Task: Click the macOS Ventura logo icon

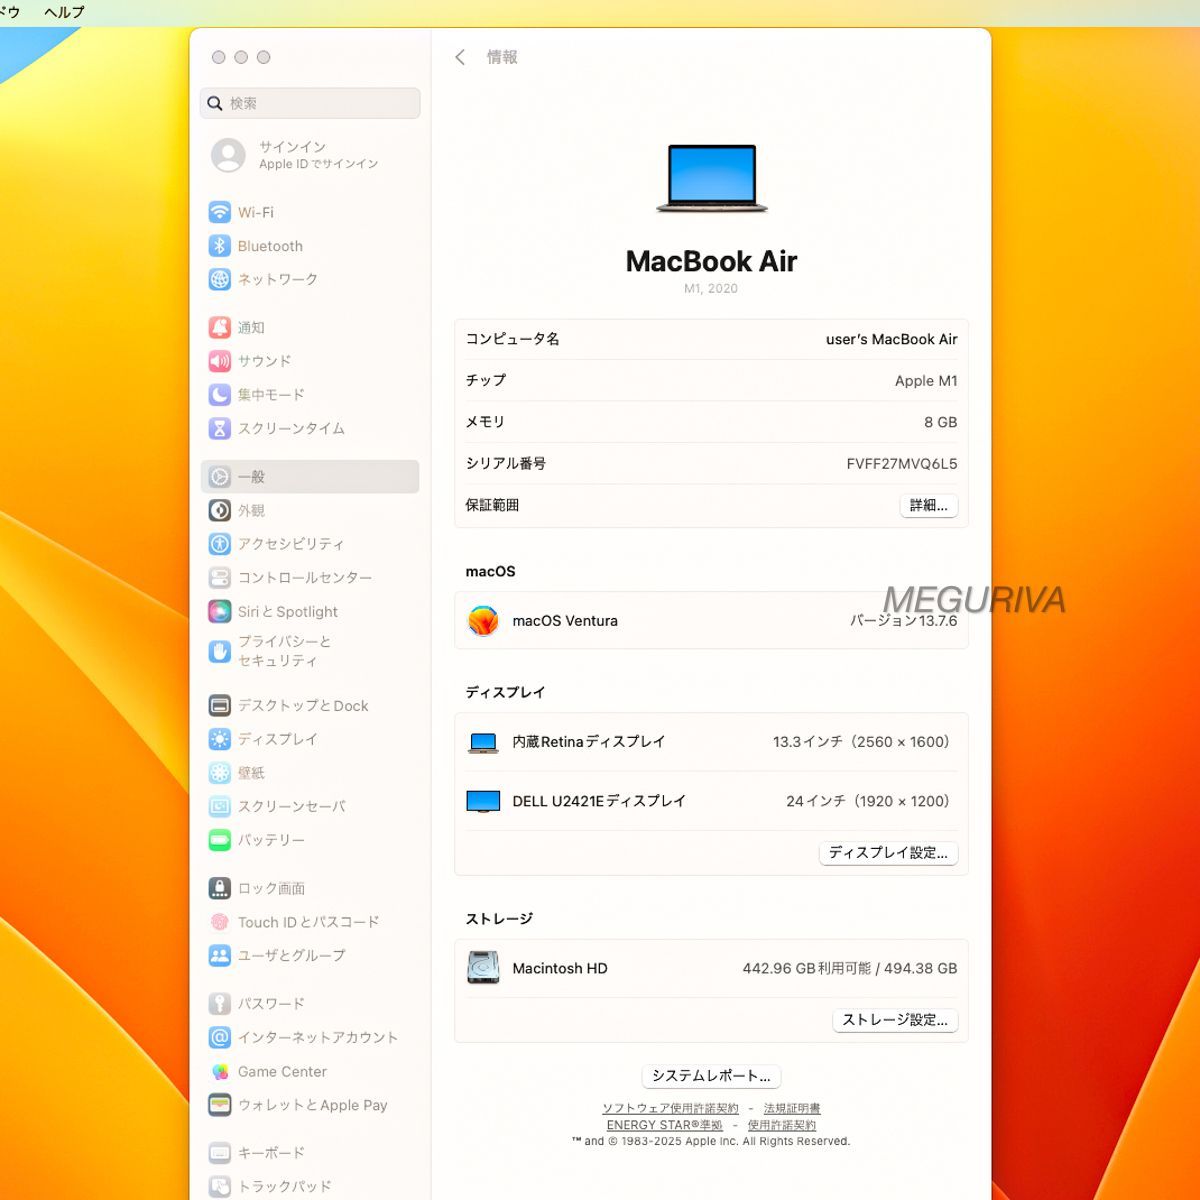Action: [483, 621]
